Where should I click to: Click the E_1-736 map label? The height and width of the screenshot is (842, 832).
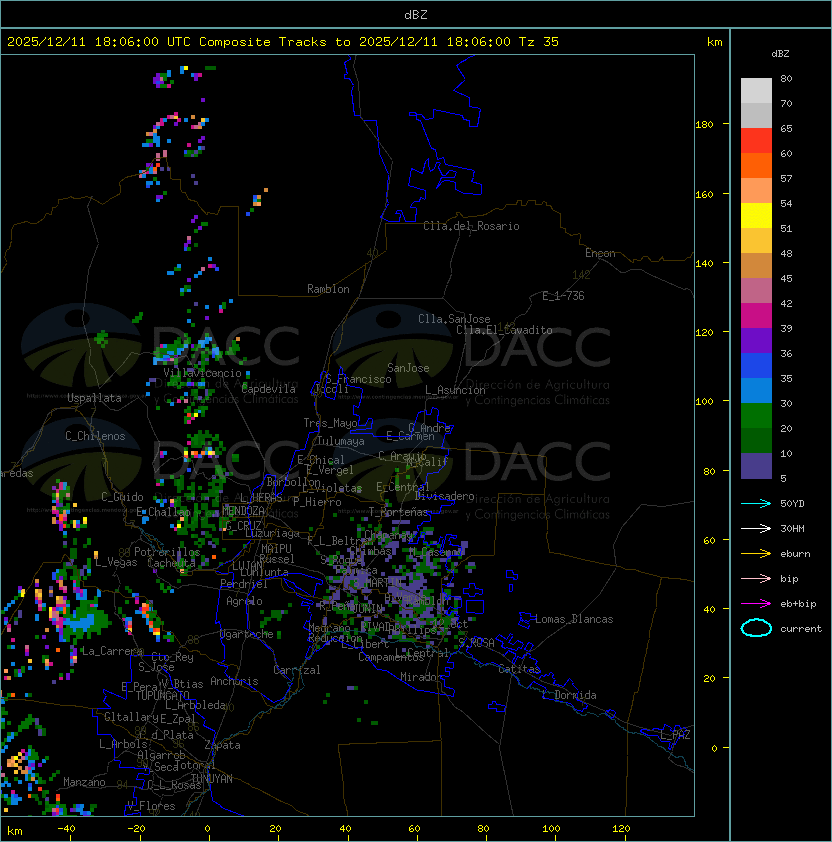[563, 296]
